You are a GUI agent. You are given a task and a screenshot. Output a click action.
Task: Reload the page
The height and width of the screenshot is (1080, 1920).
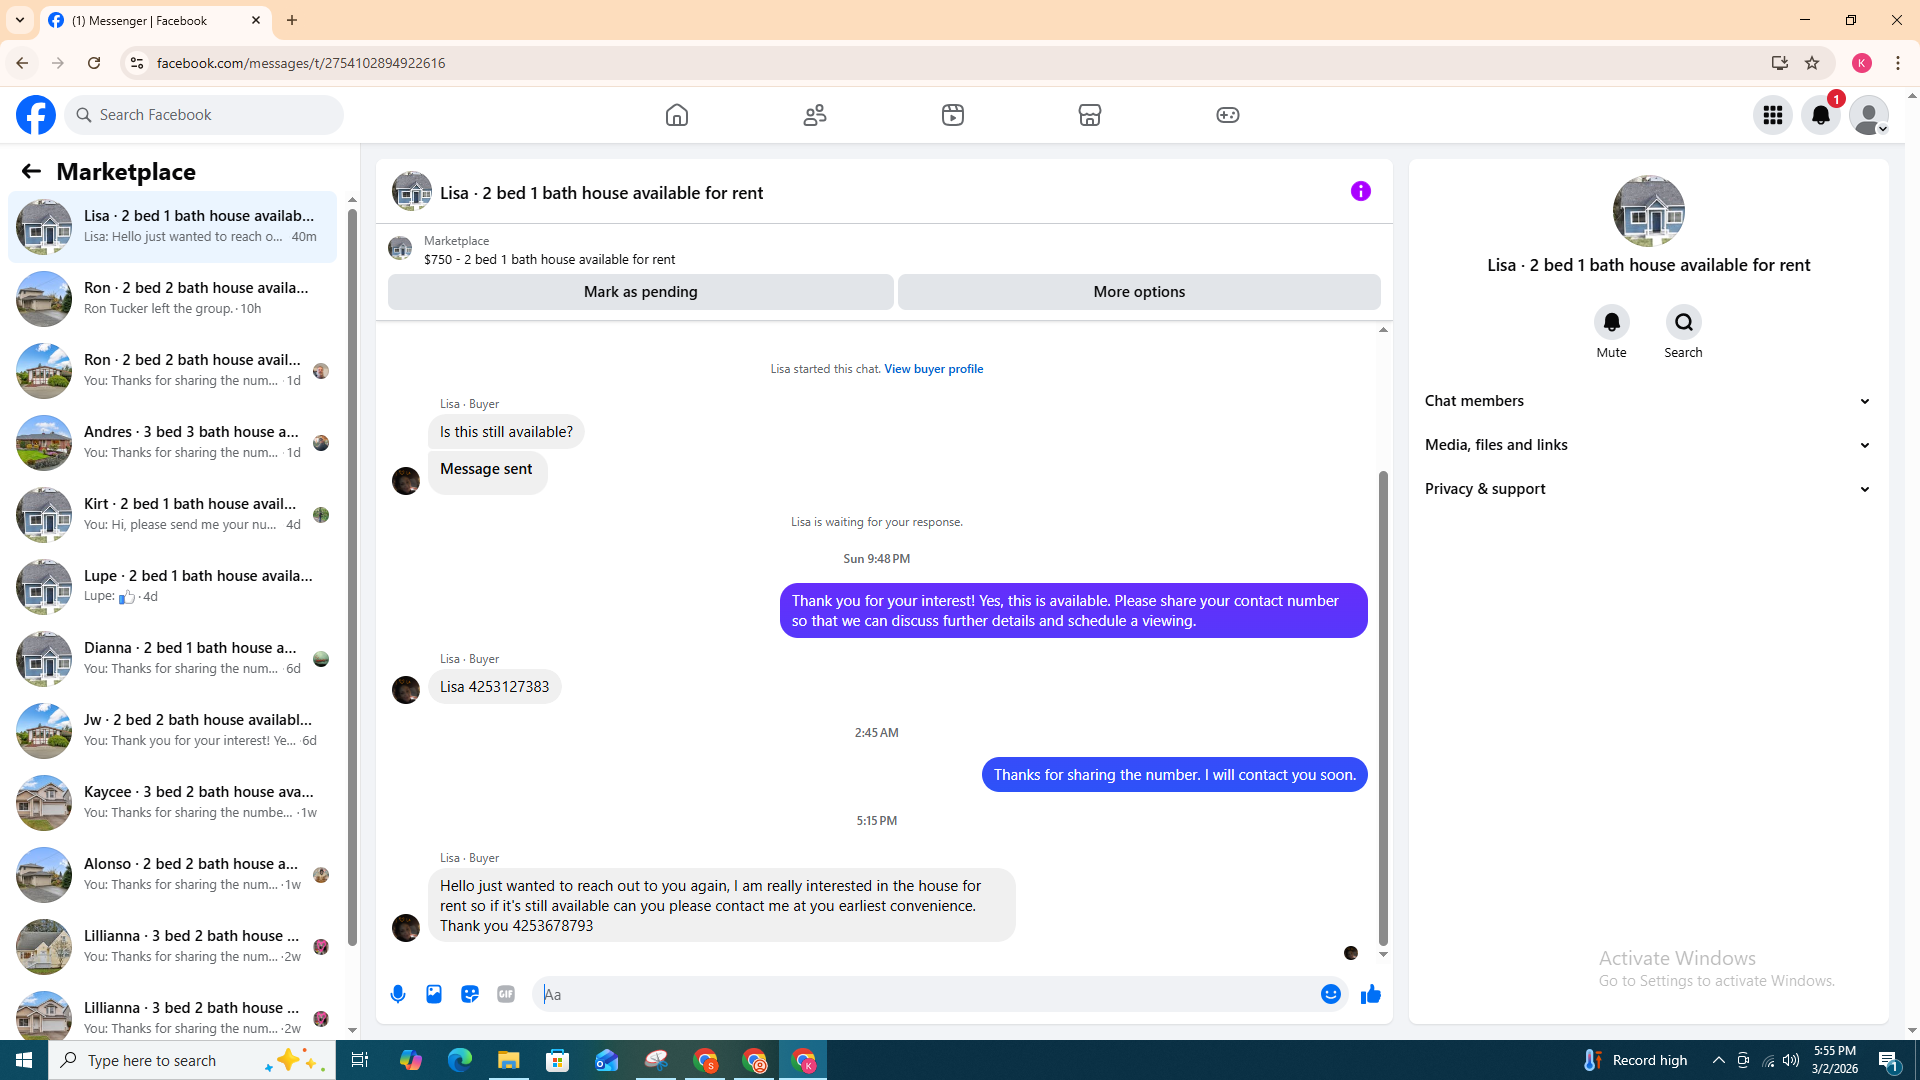click(94, 63)
